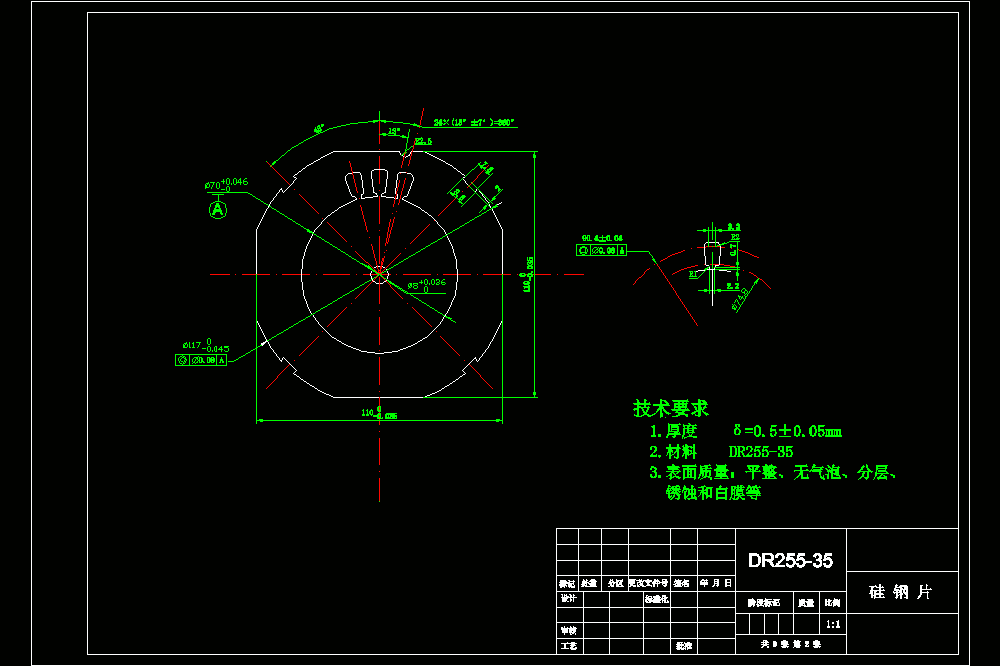Select the material note DR255-35 in green
This screenshot has height=666, width=1000.
761,452
